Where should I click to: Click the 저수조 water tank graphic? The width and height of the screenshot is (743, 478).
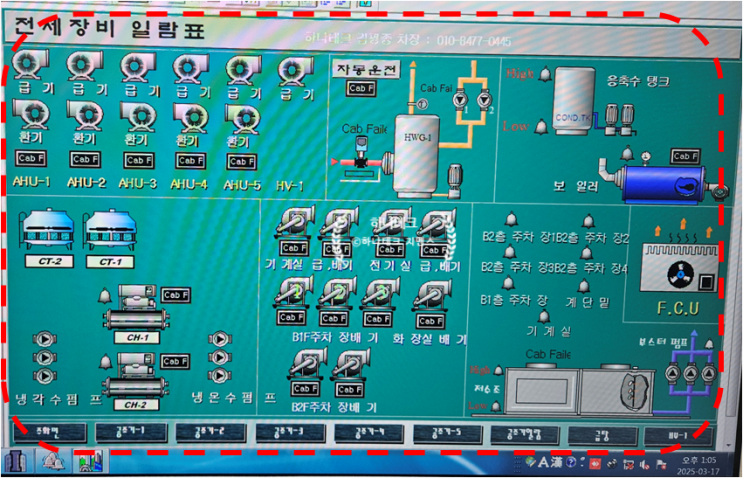(x=581, y=390)
